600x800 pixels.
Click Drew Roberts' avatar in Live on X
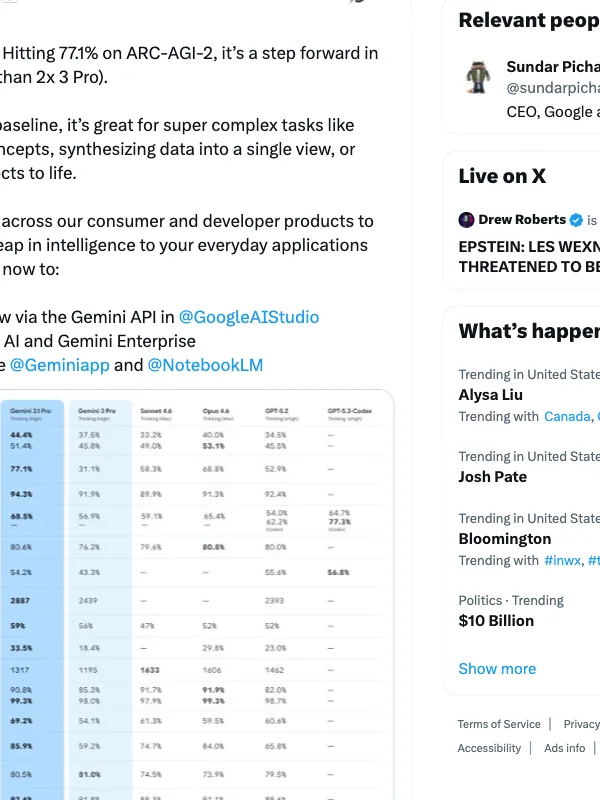(465, 219)
